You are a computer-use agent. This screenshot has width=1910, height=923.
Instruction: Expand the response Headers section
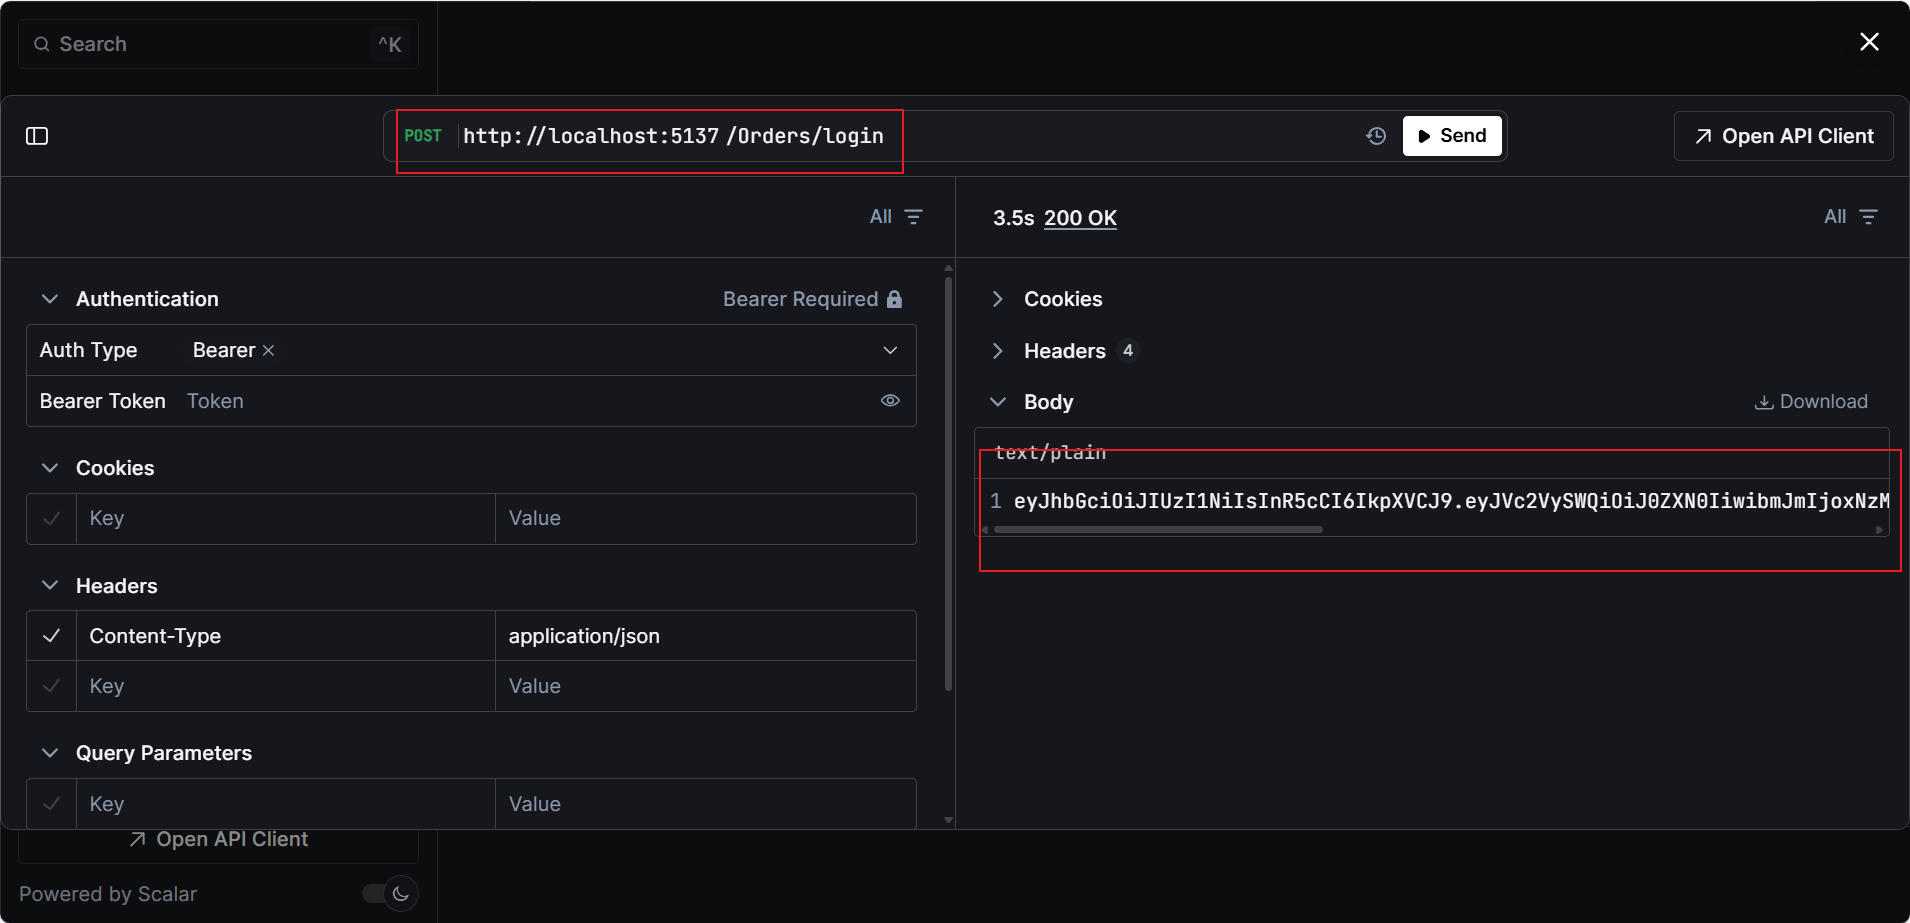pos(997,351)
